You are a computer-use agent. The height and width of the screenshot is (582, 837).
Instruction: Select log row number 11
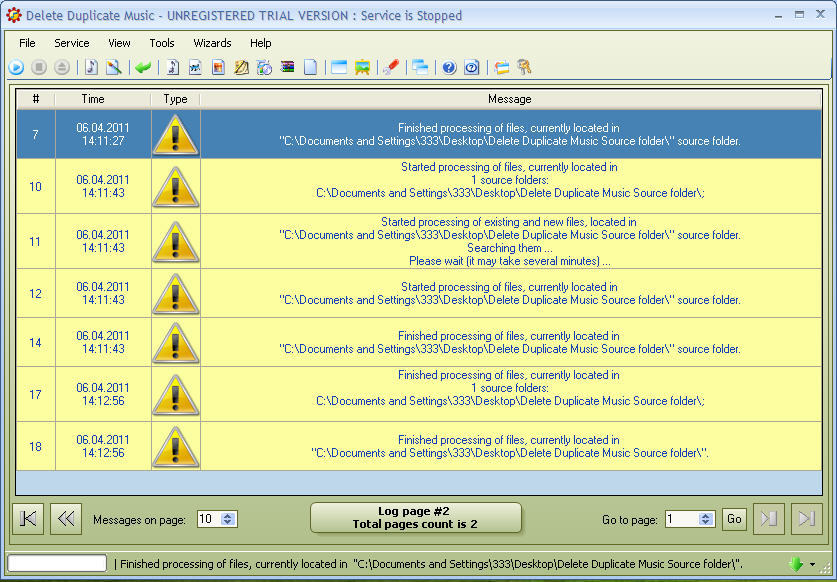coord(418,241)
